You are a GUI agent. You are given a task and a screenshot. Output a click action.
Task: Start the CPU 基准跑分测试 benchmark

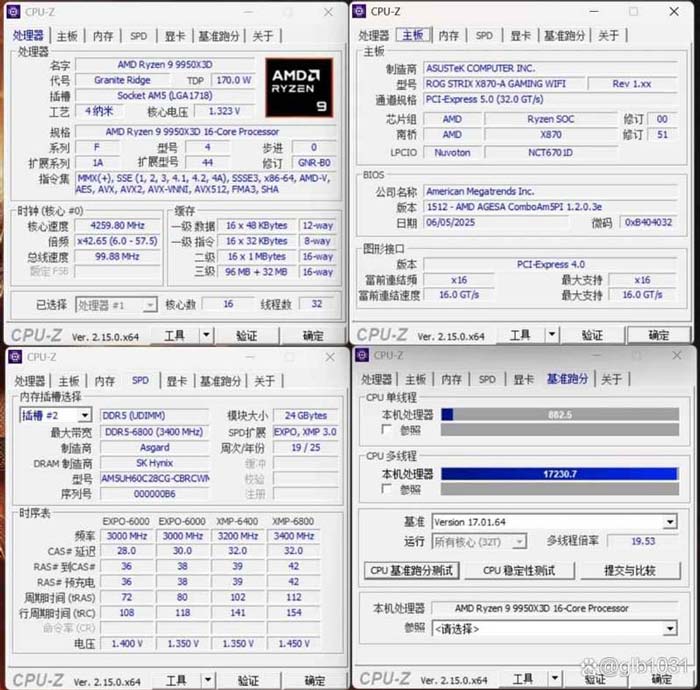tap(412, 570)
